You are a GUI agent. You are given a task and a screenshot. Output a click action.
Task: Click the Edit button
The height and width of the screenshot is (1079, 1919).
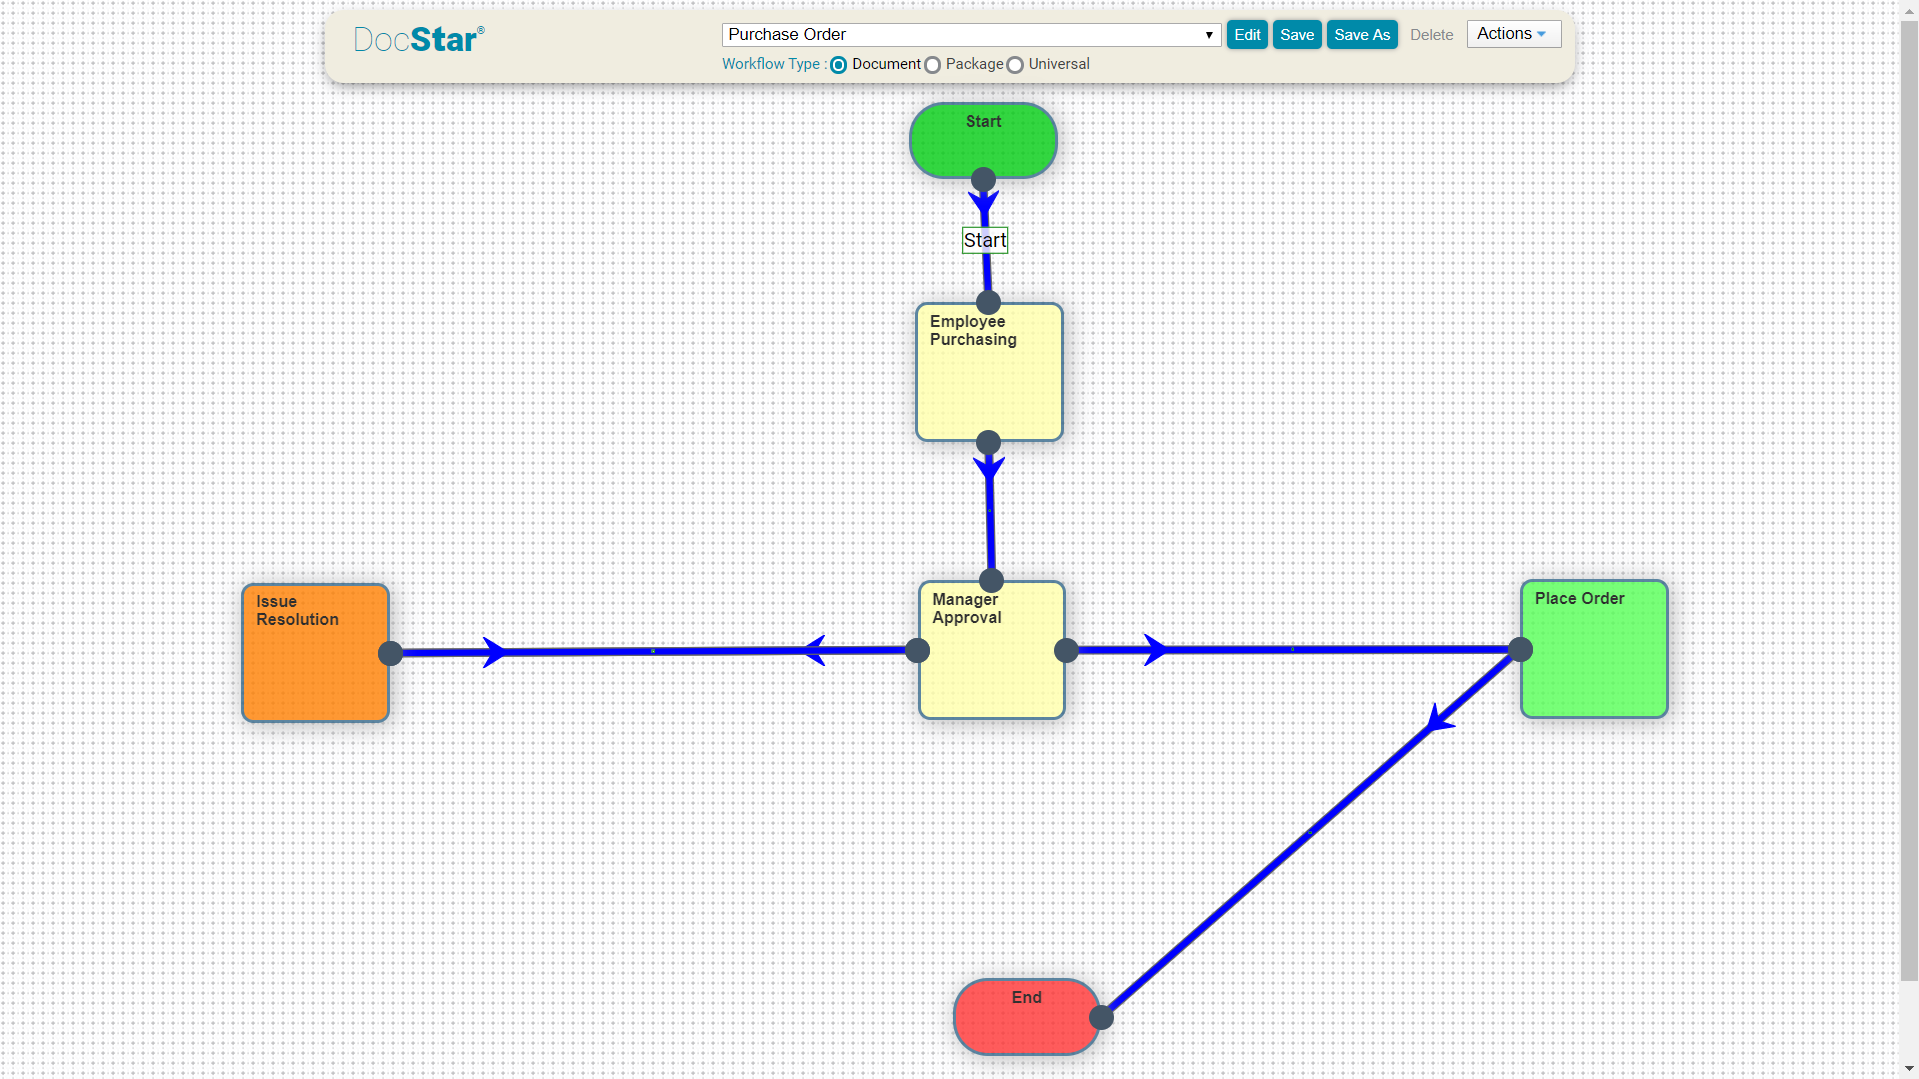[1247, 34]
